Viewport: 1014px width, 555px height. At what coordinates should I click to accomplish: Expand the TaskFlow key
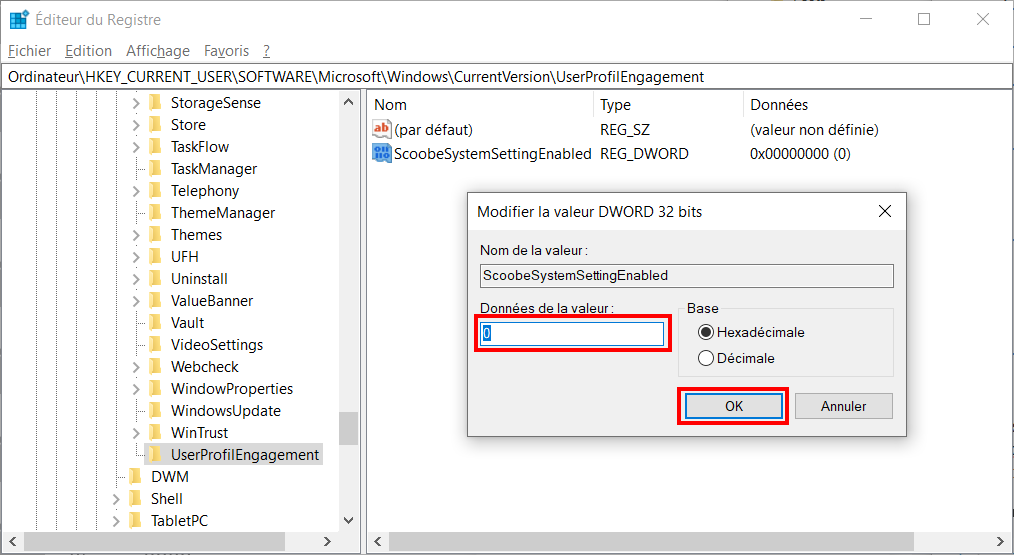(x=136, y=147)
